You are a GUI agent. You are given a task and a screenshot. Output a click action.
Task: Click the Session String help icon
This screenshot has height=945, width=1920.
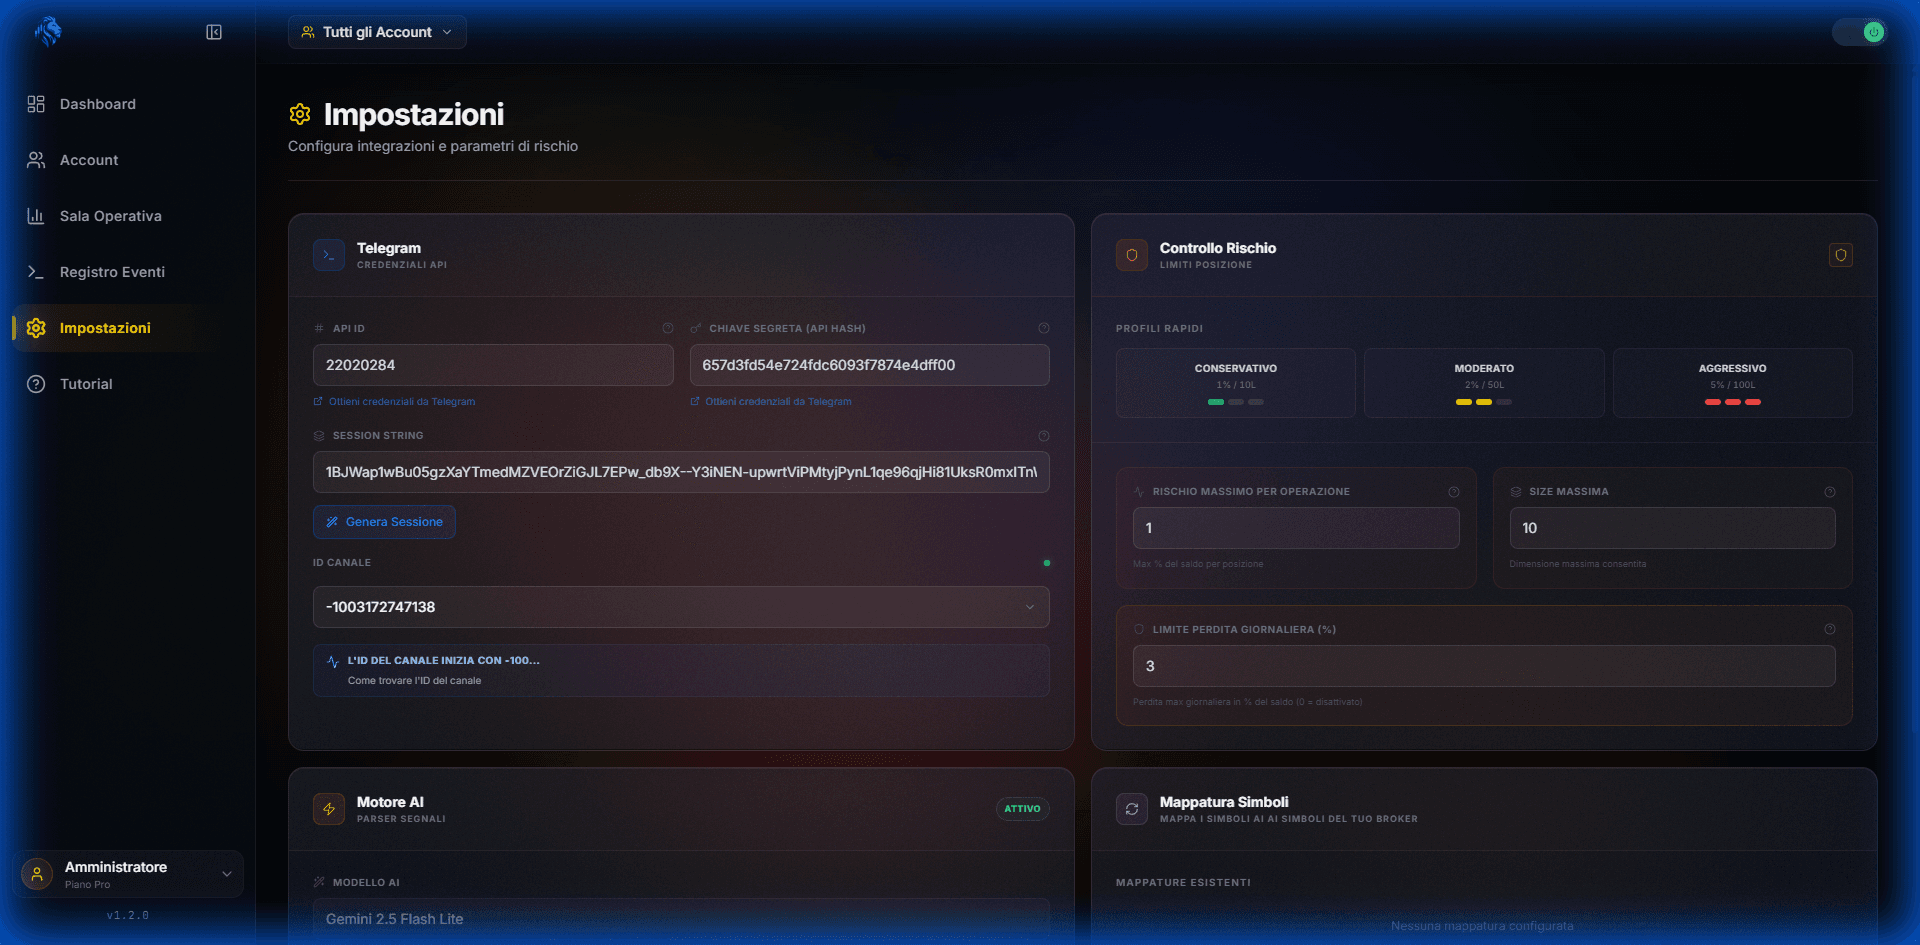1043,436
